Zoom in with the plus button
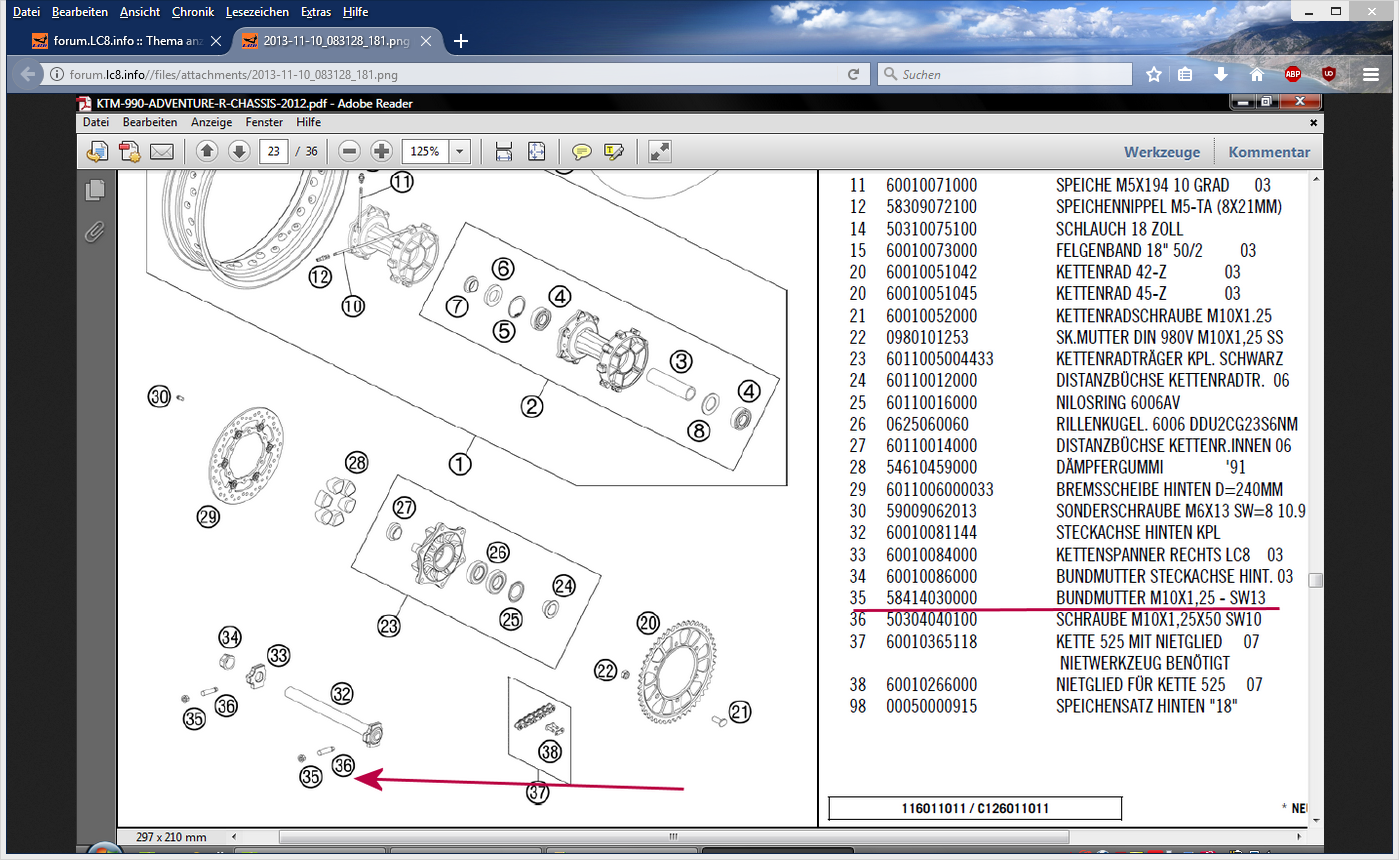1399x860 pixels. 381,151
